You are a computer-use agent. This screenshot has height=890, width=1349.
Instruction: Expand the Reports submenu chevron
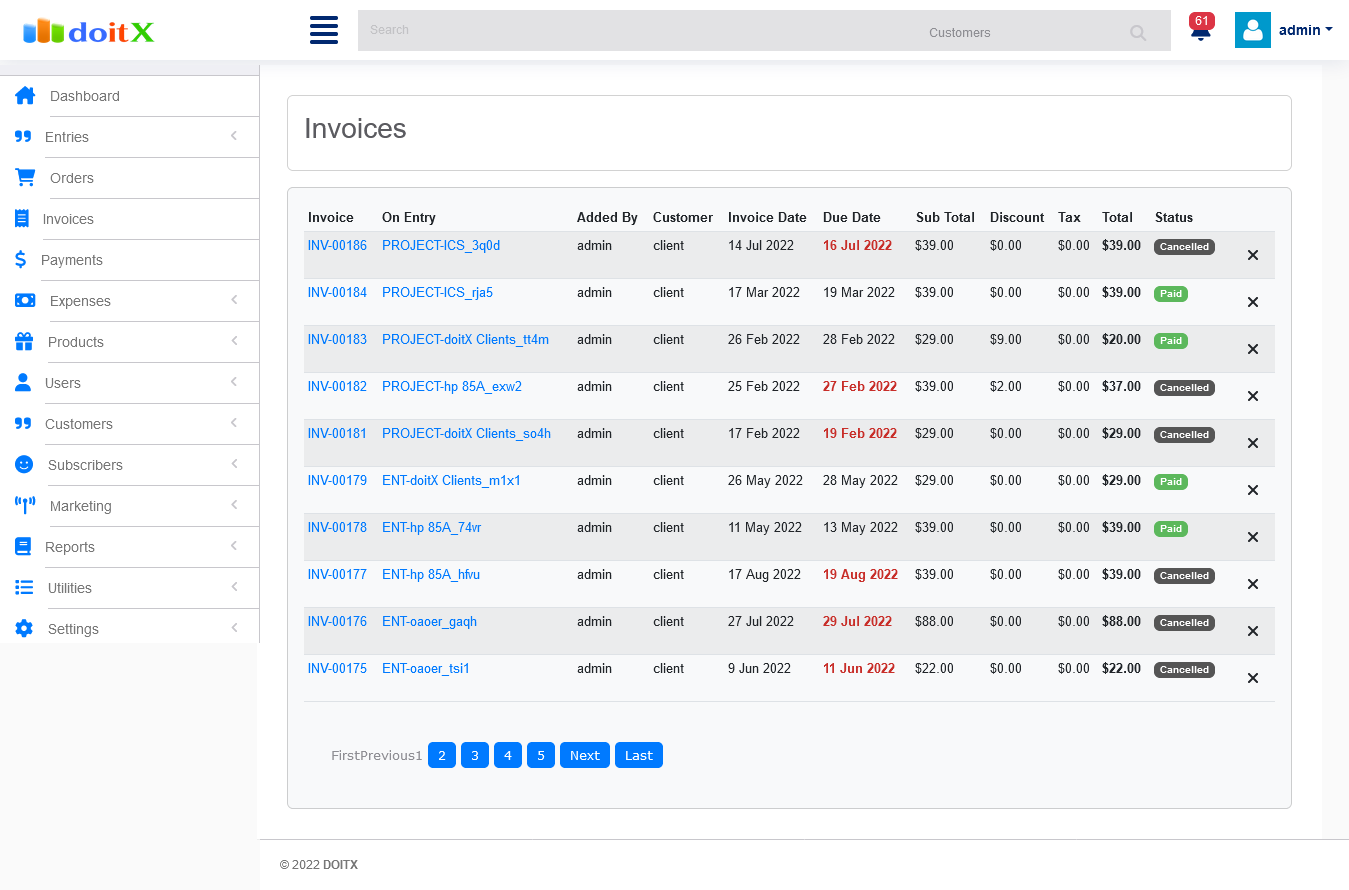[234, 546]
